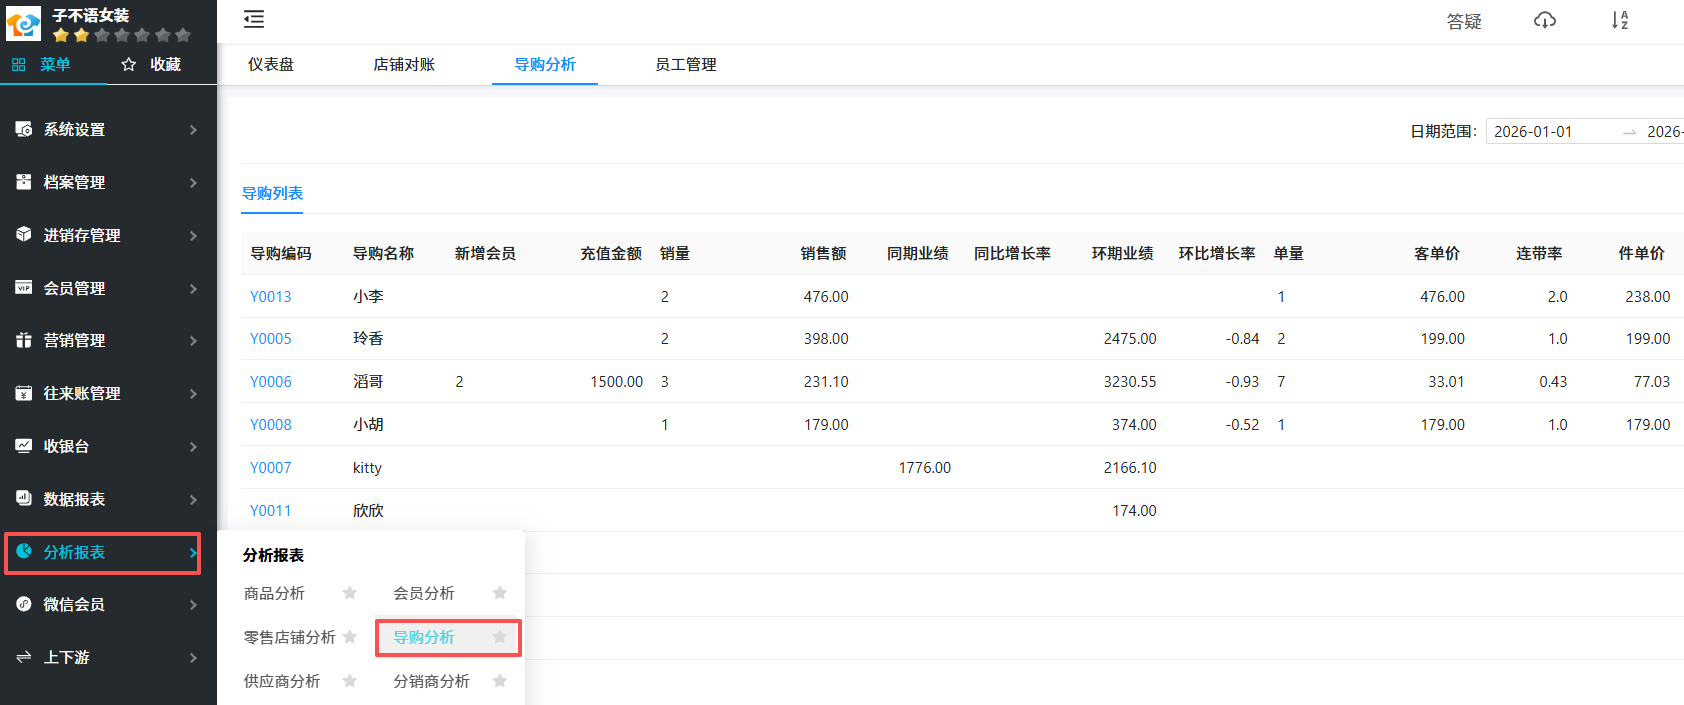
Task: Click the 营销管理 gift icon
Action: [x=24, y=340]
